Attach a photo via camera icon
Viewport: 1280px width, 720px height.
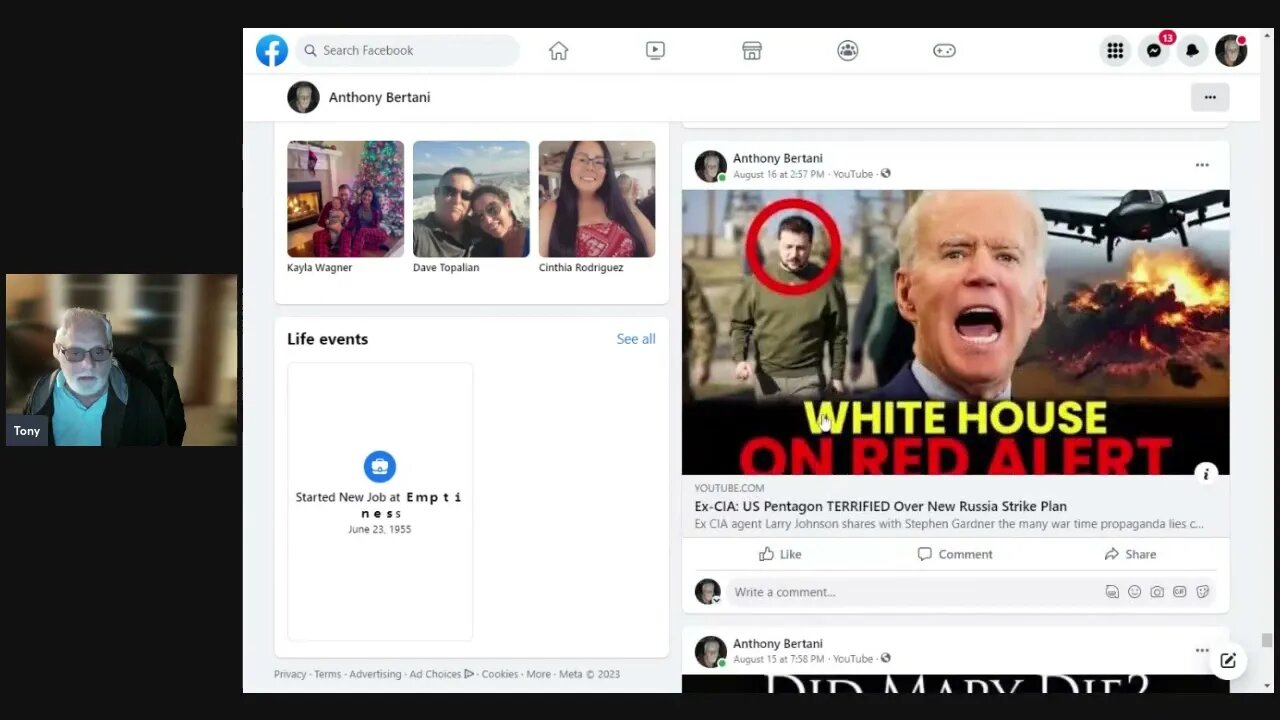click(1157, 592)
